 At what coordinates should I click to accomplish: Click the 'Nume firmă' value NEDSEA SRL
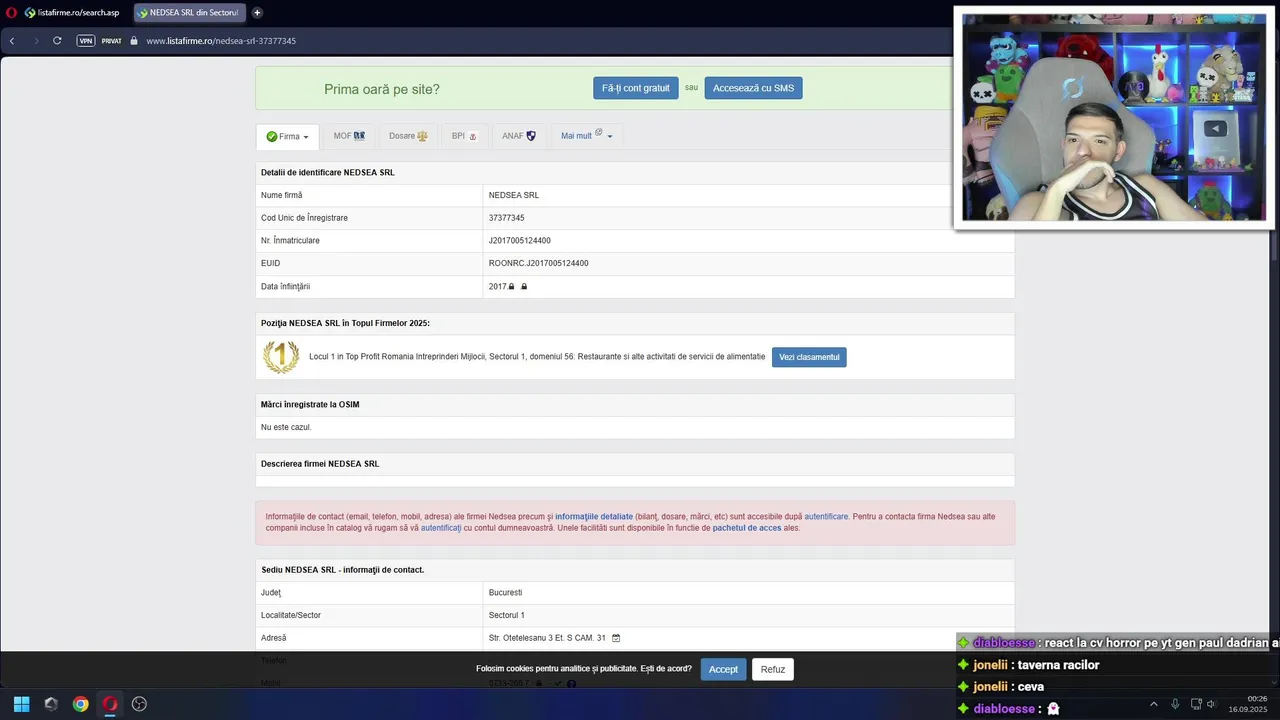(x=513, y=196)
